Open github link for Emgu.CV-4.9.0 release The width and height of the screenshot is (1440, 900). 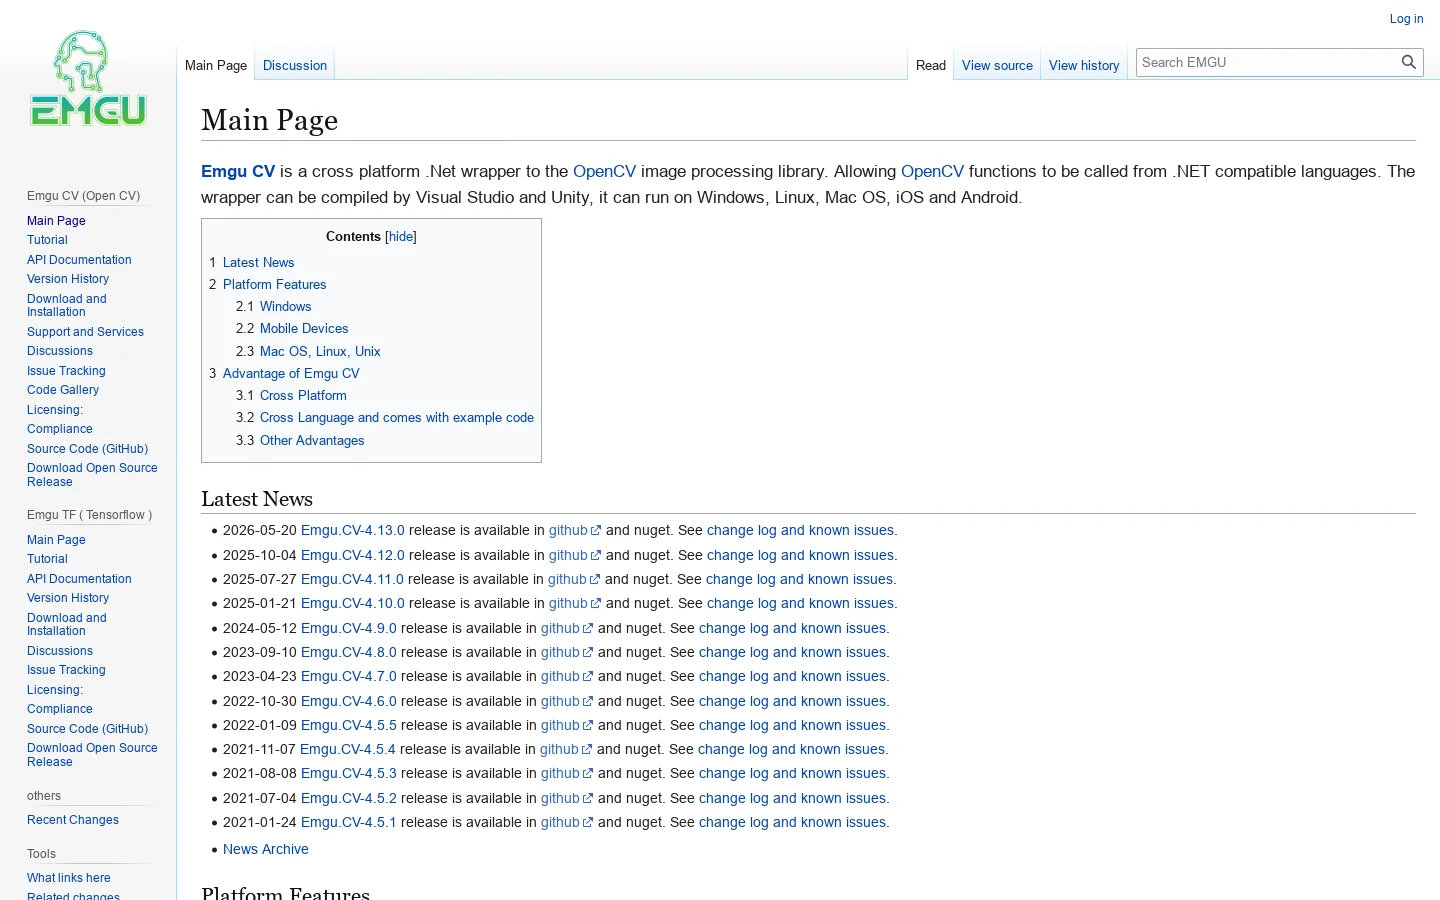point(566,629)
